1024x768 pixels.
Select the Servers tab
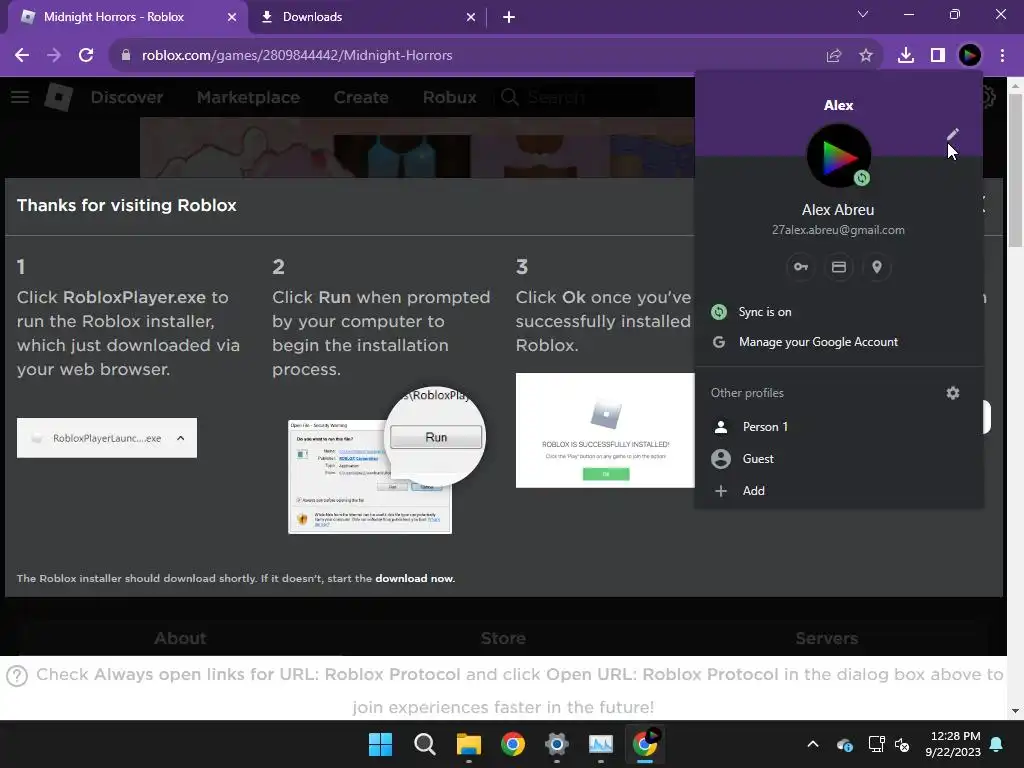pyautogui.click(x=826, y=638)
